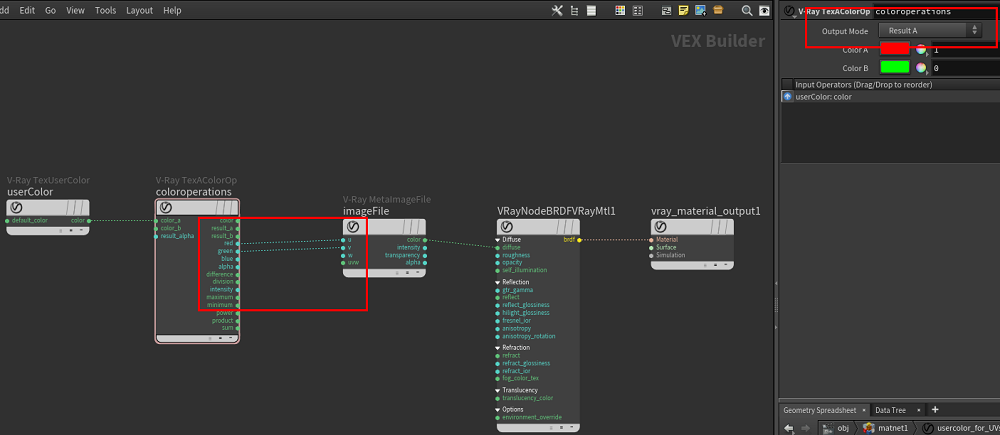Switch to the Data Tree tab
Image resolution: width=1000 pixels, height=435 pixels.
[890, 410]
